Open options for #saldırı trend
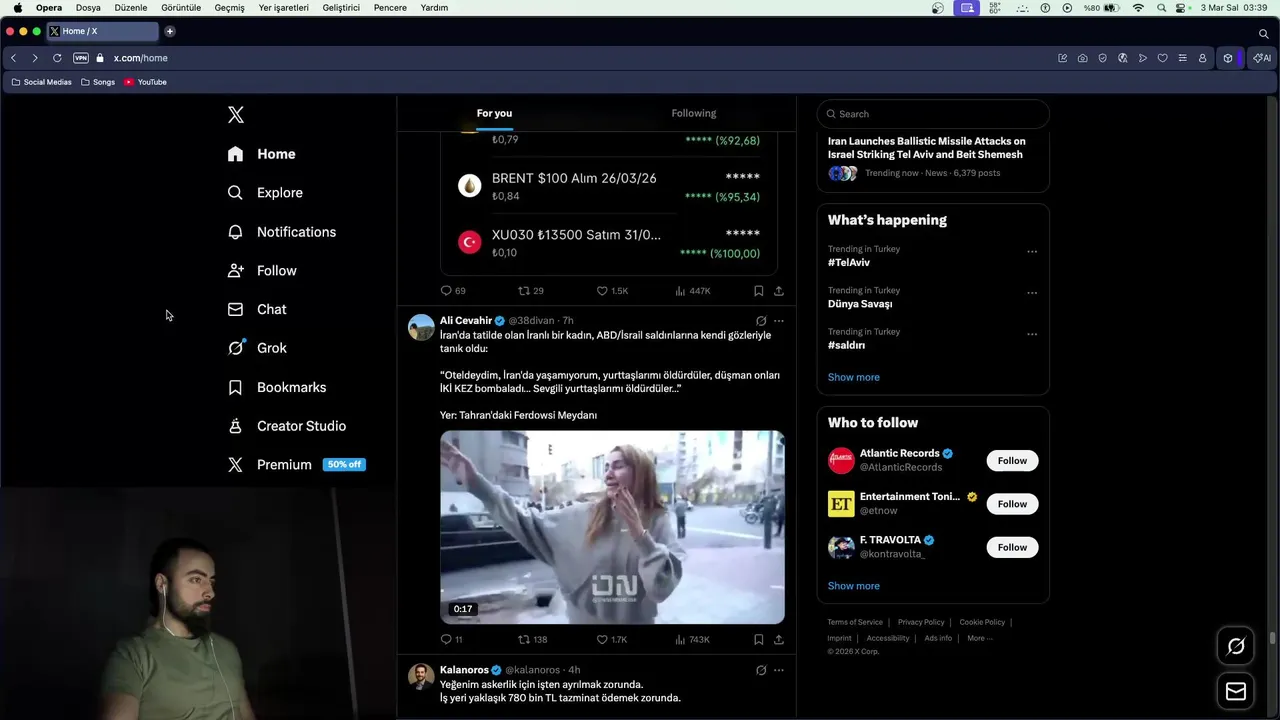 pos(1032,334)
